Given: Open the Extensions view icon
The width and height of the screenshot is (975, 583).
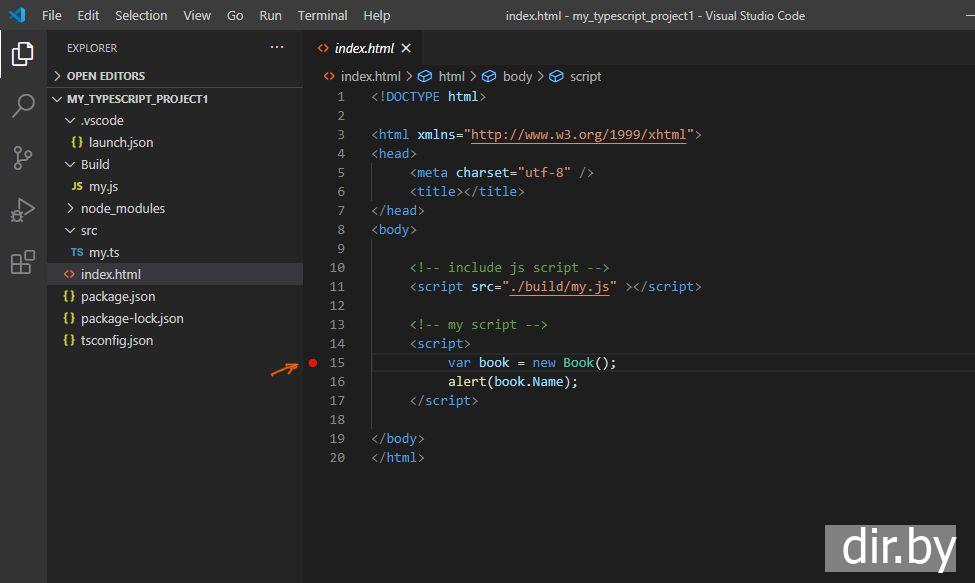Looking at the screenshot, I should (22, 262).
